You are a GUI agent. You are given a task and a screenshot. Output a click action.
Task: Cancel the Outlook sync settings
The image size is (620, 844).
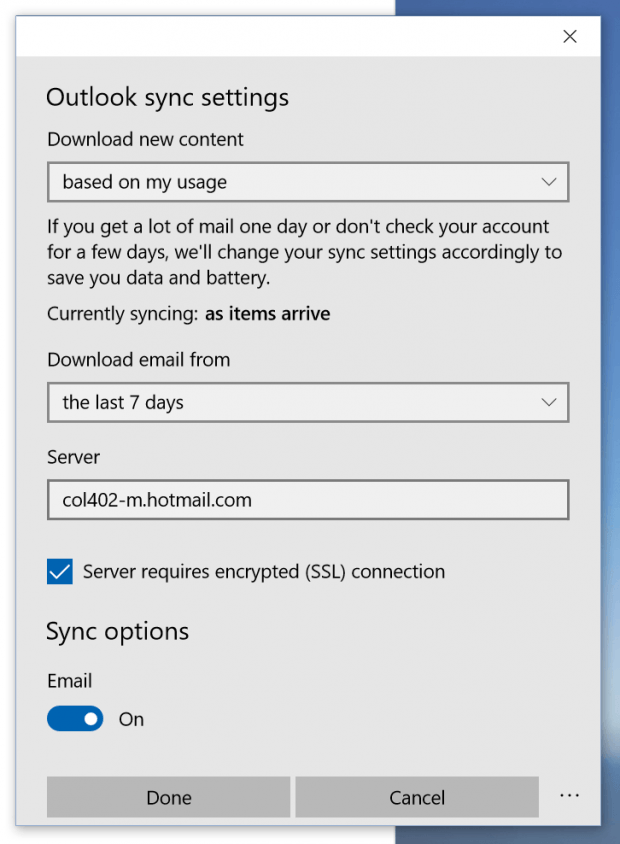[416, 797]
